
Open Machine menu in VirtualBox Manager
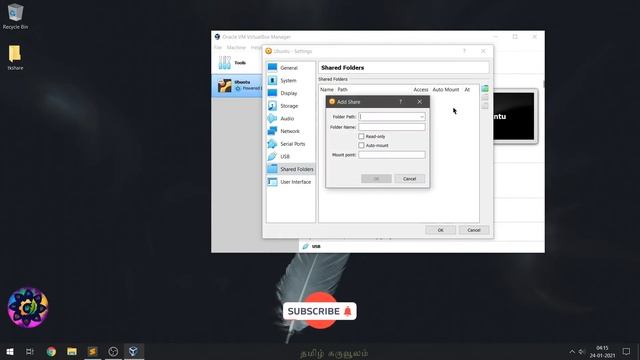pos(236,47)
